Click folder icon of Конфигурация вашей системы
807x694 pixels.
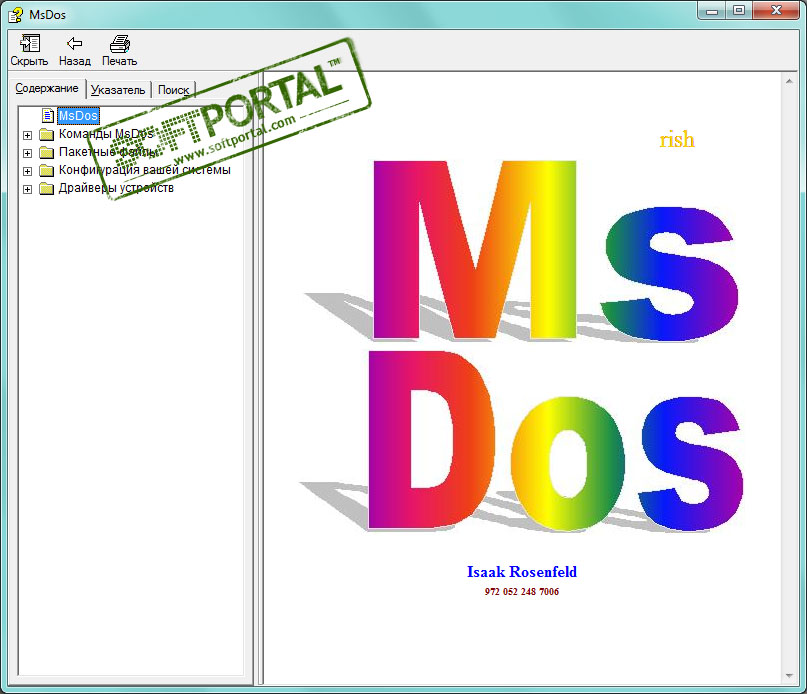click(47, 170)
